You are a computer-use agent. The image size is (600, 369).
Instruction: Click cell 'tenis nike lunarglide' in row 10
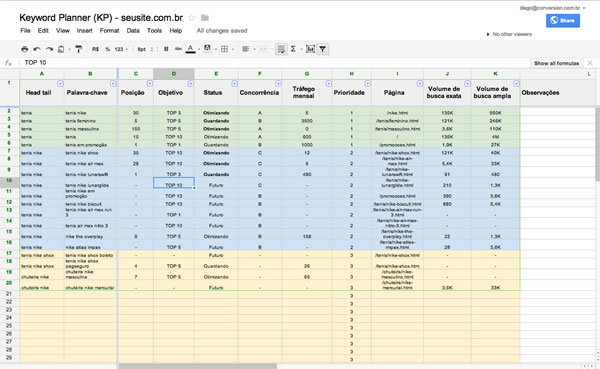[x=90, y=183]
